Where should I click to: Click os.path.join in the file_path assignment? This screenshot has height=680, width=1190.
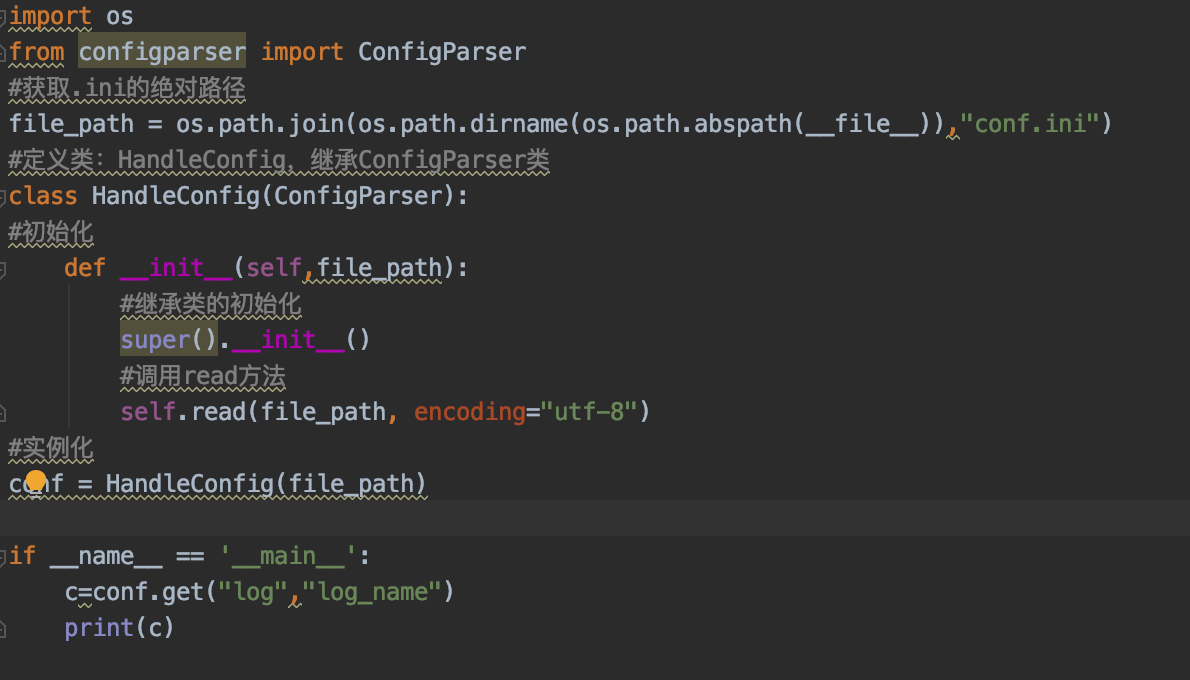tap(260, 124)
